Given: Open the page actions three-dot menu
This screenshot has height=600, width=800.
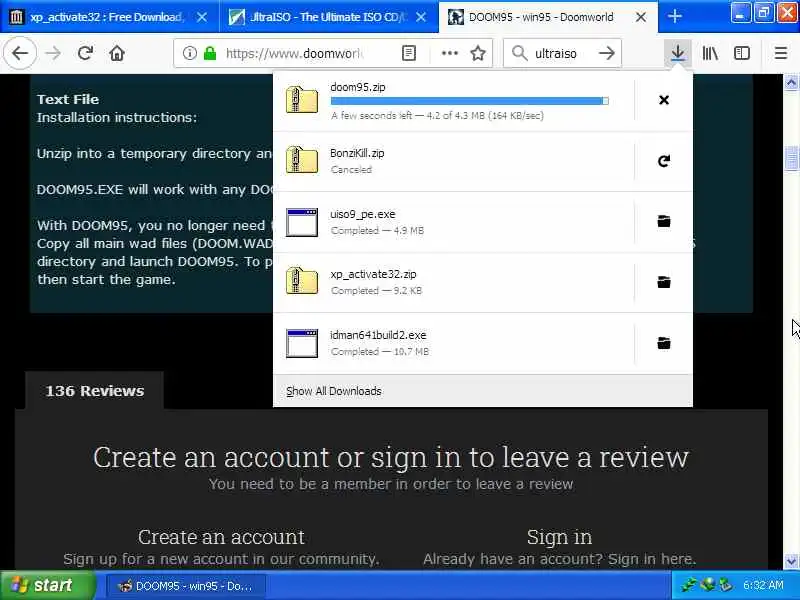Looking at the screenshot, I should click(449, 53).
